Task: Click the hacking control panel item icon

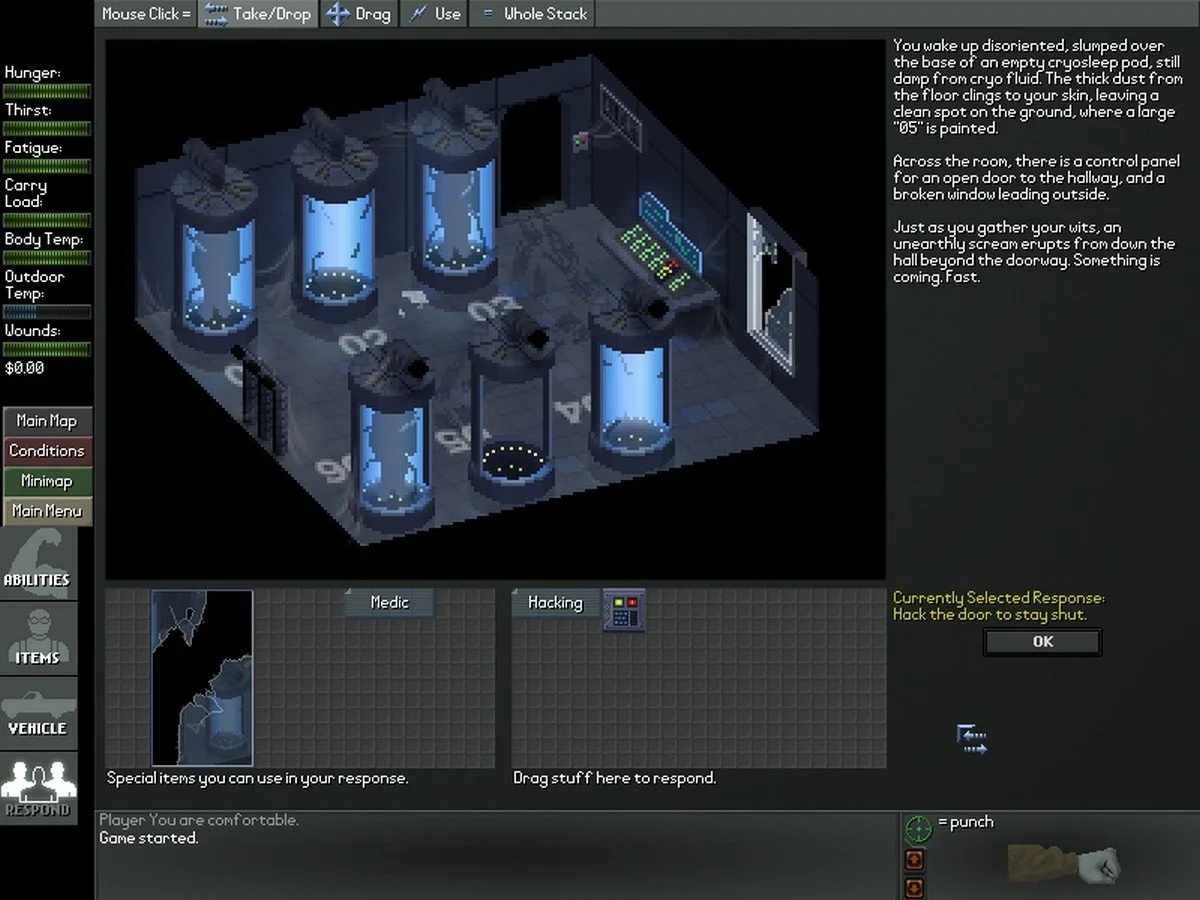Action: tap(624, 610)
